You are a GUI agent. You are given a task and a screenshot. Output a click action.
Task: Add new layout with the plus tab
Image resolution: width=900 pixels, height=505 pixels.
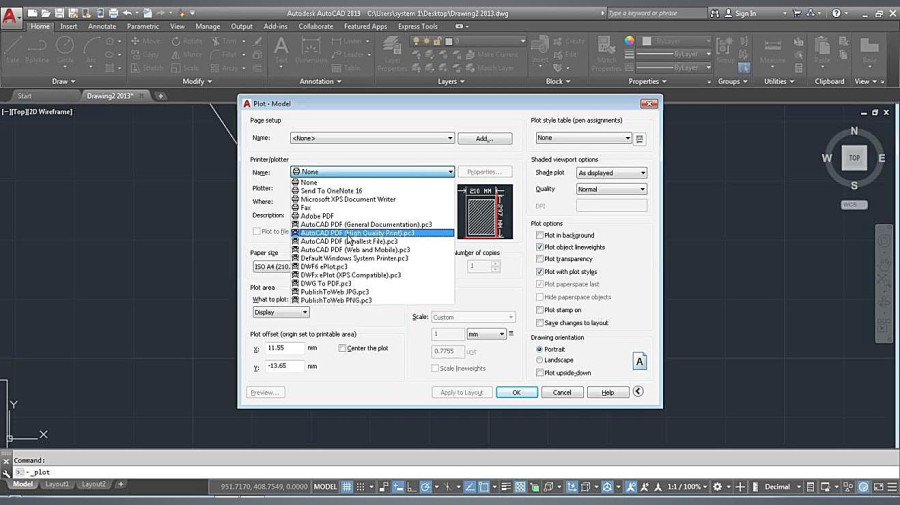click(x=121, y=484)
